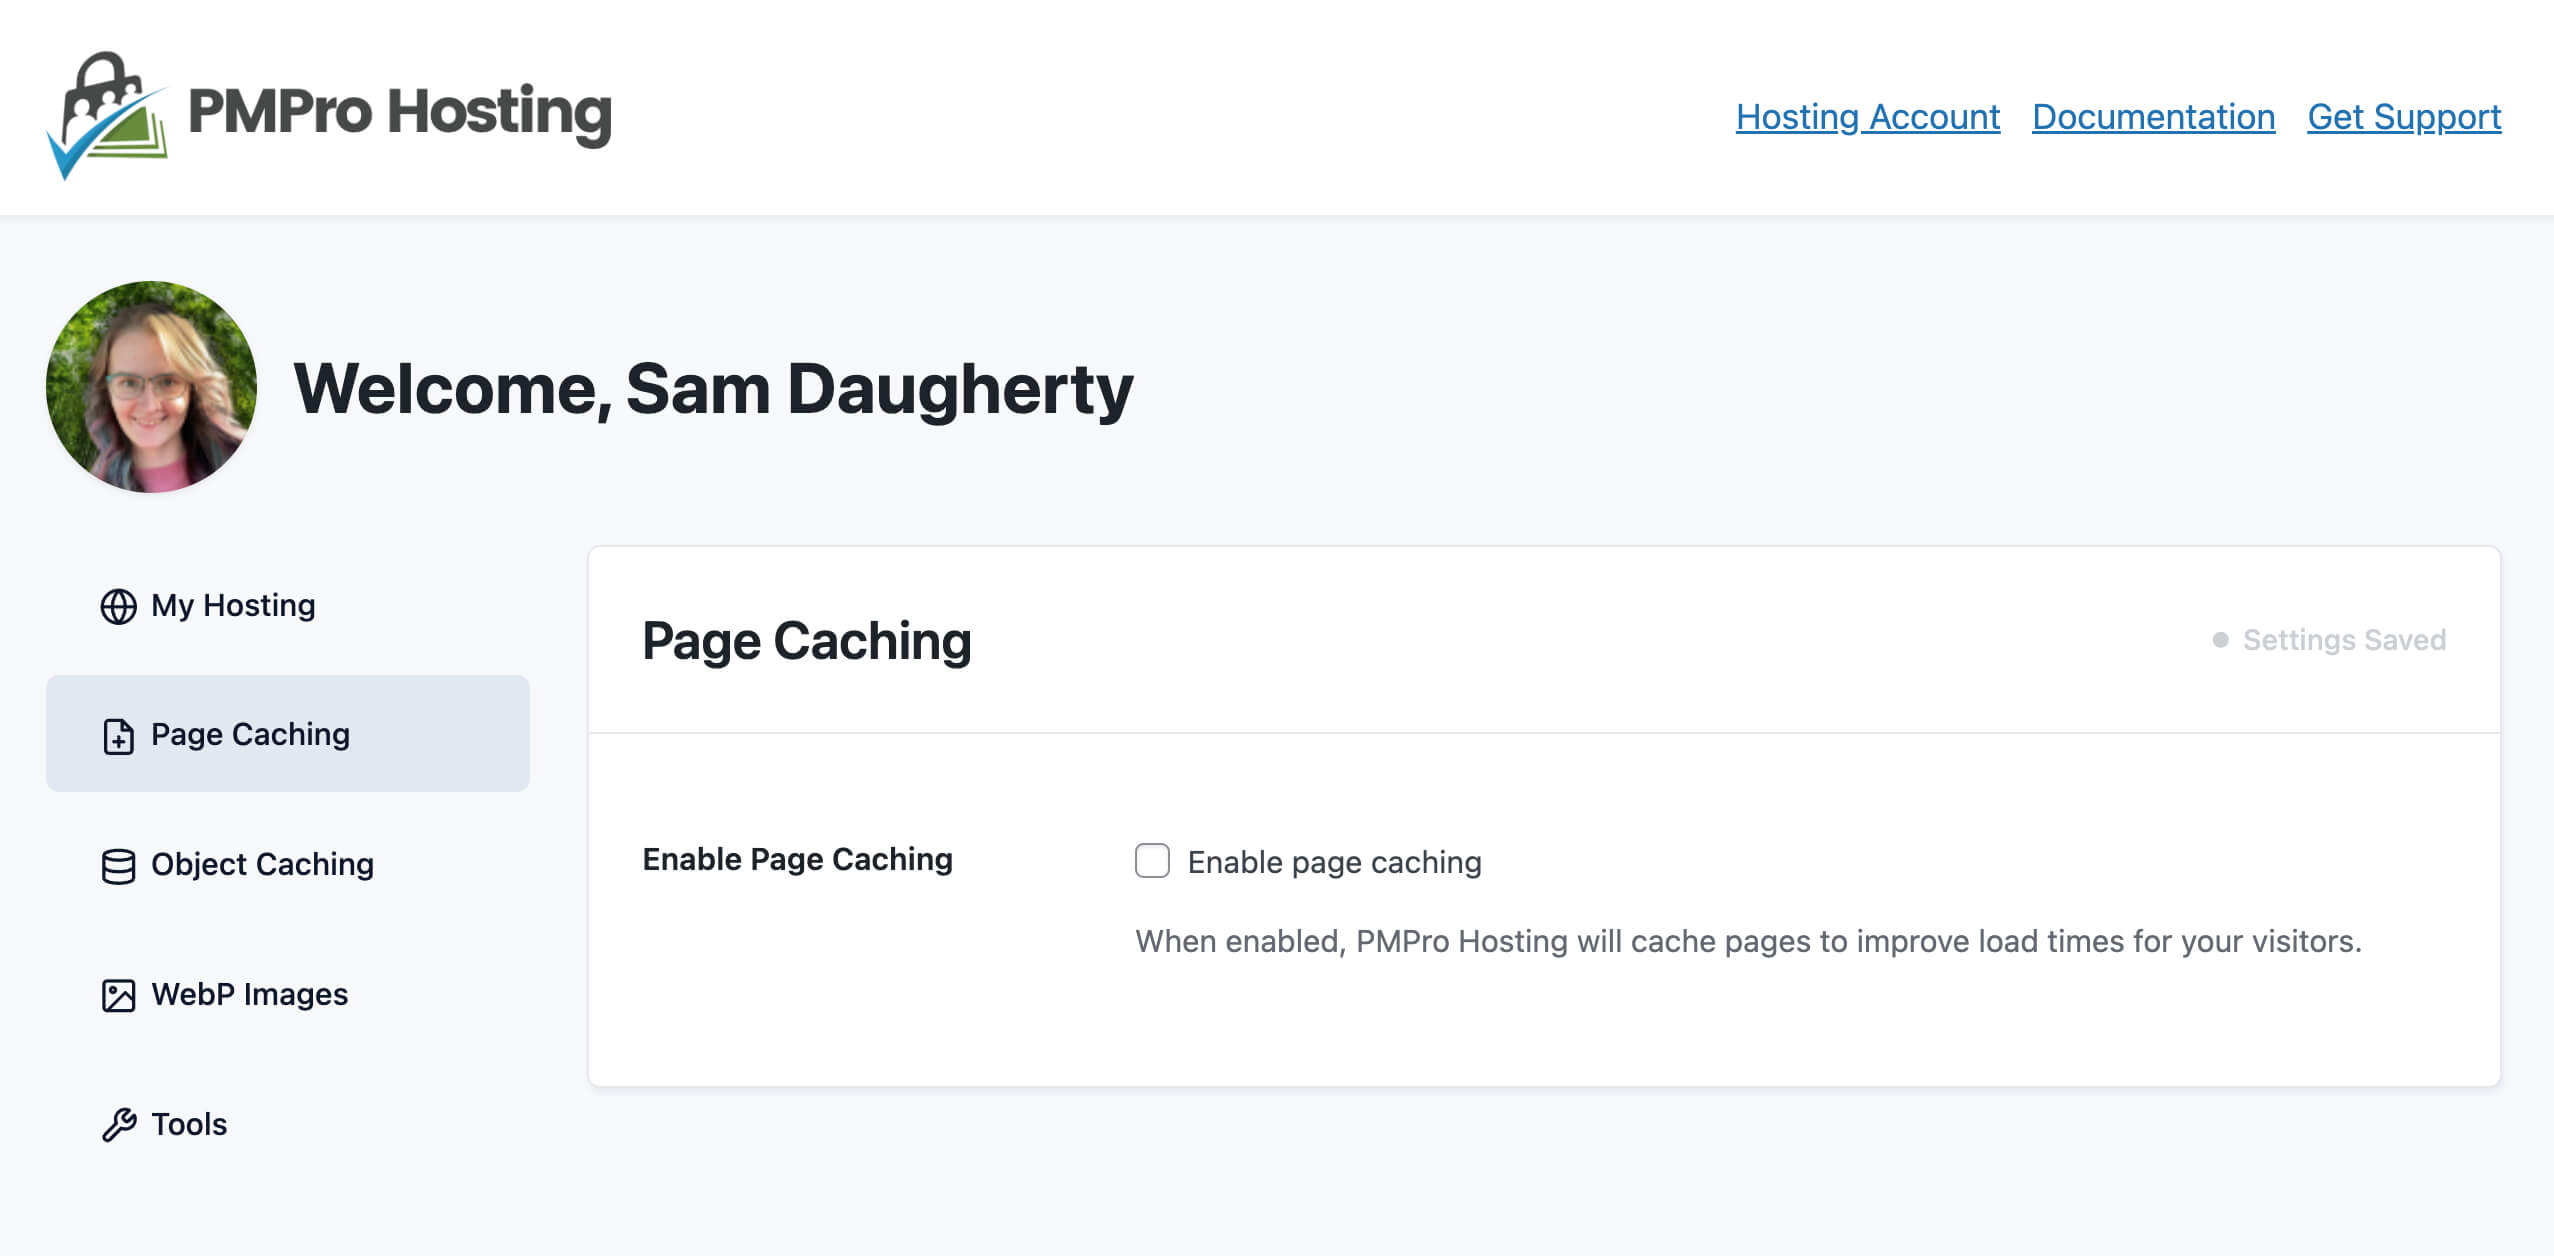The height and width of the screenshot is (1256, 2554).
Task: Toggle the Enable page caching checkbox
Action: [1152, 860]
